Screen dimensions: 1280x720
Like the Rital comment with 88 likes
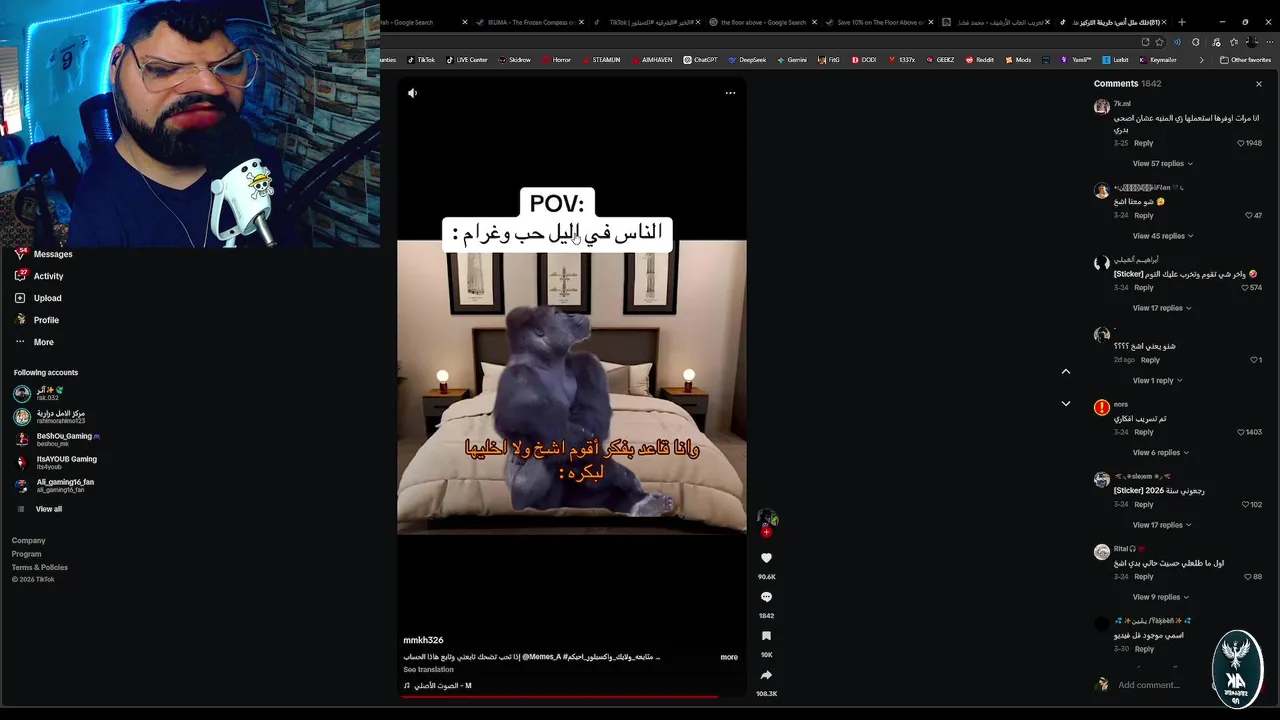tap(1249, 577)
